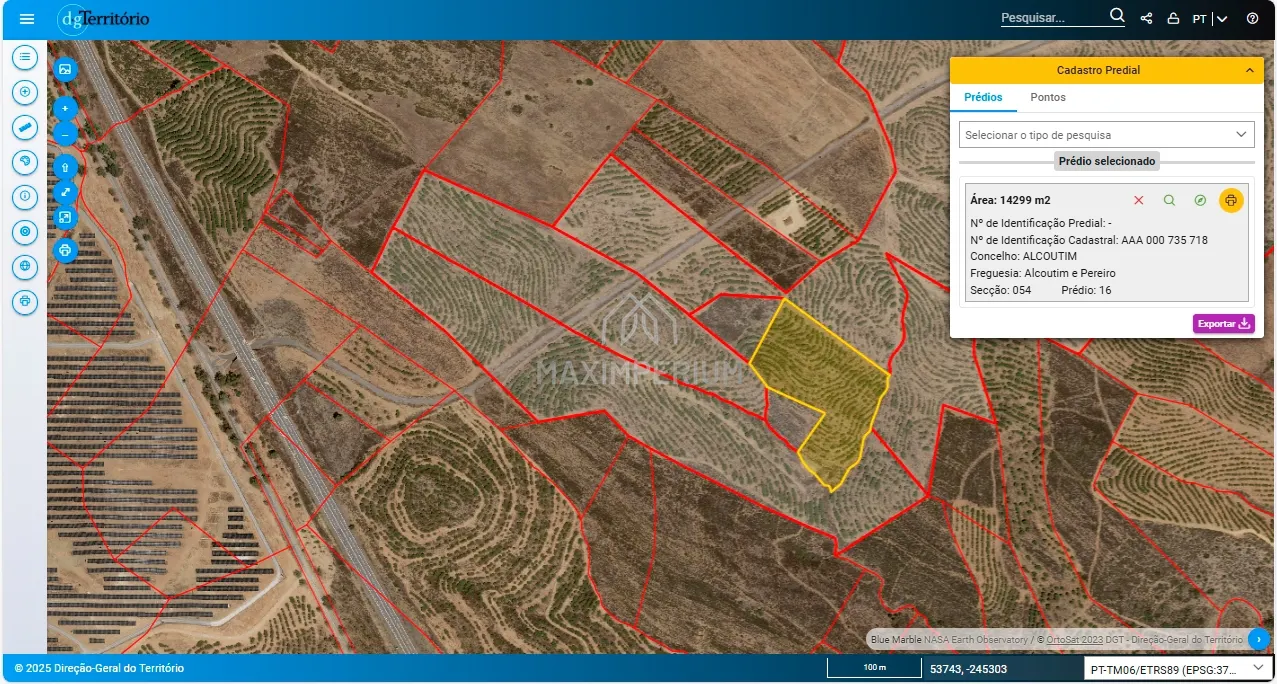The height and width of the screenshot is (684, 1277).
Task: Click the fullscreen diagonal arrows map button
Action: [x=65, y=192]
